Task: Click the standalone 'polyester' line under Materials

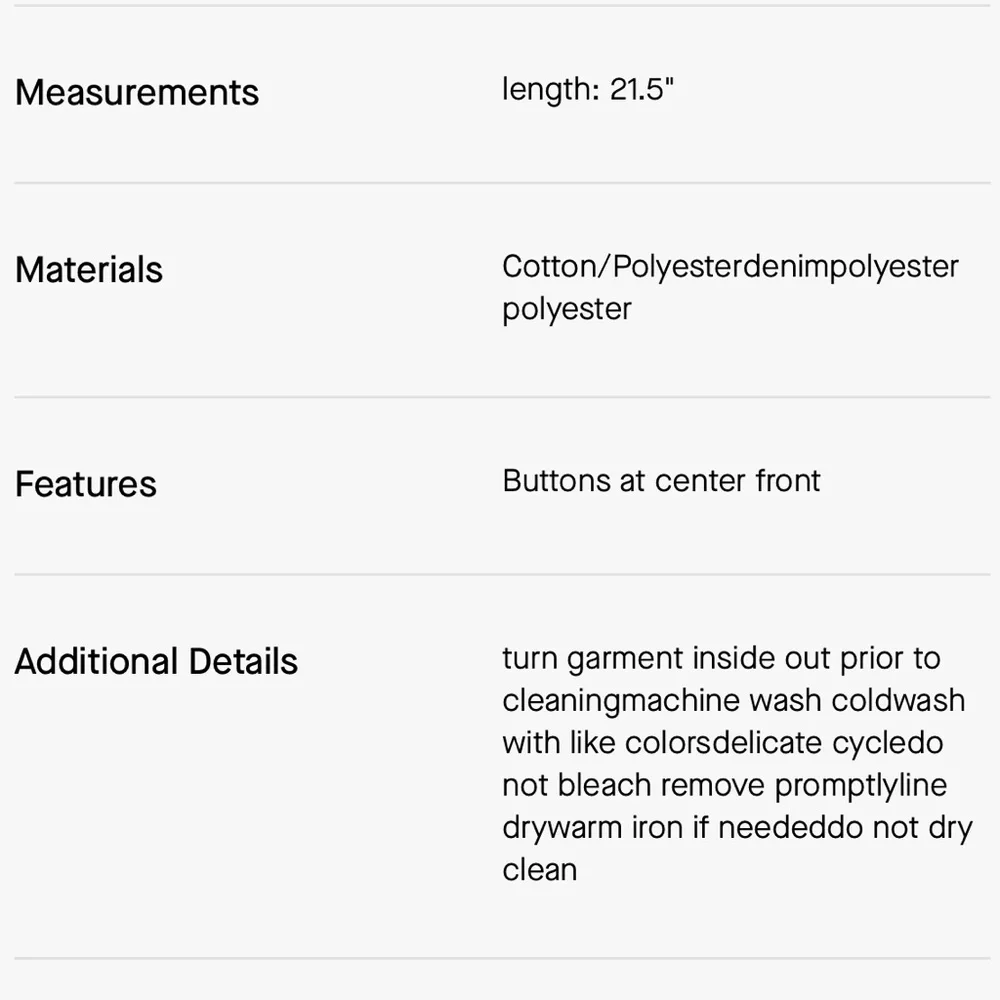Action: coord(567,309)
